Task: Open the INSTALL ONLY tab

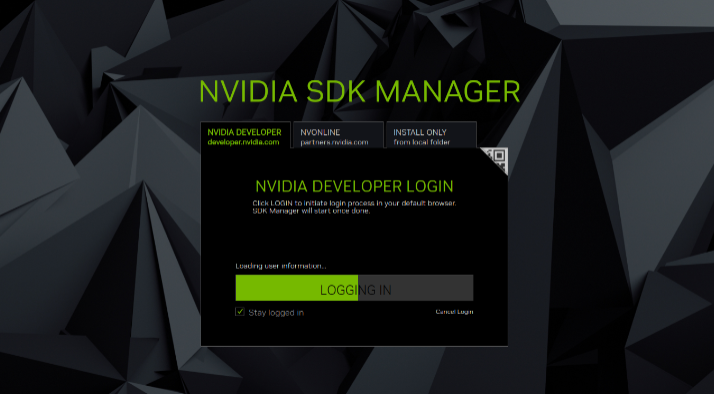Action: (x=431, y=135)
